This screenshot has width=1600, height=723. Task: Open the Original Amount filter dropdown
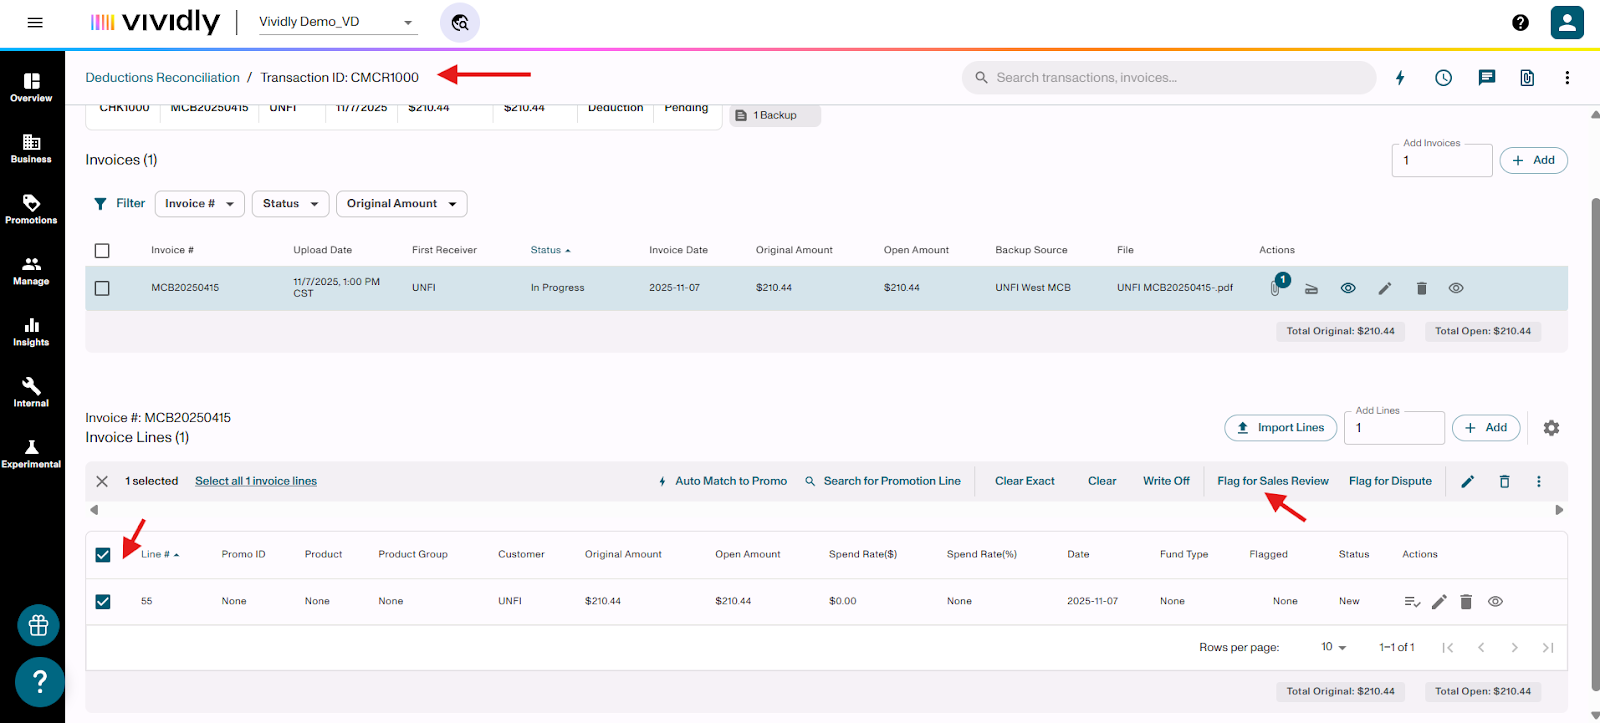[401, 204]
